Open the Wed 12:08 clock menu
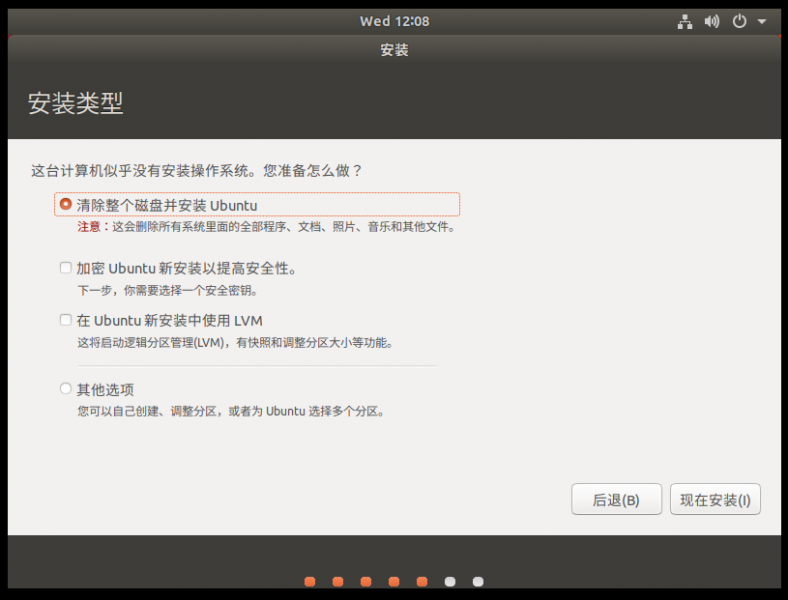The image size is (788, 600). [394, 21]
